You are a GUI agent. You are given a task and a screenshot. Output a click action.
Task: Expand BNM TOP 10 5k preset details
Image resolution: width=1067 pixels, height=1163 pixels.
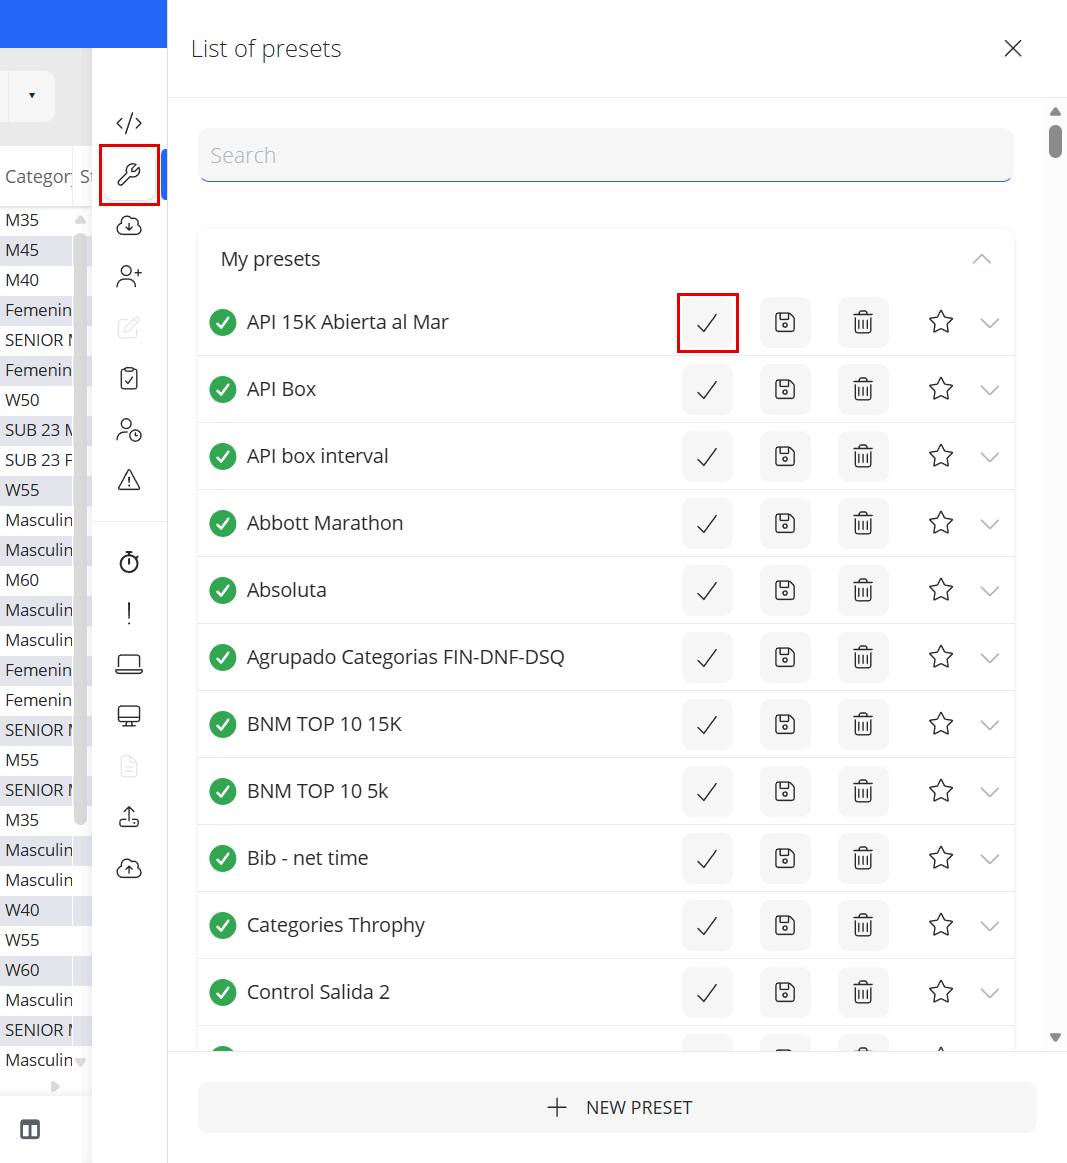[990, 792]
